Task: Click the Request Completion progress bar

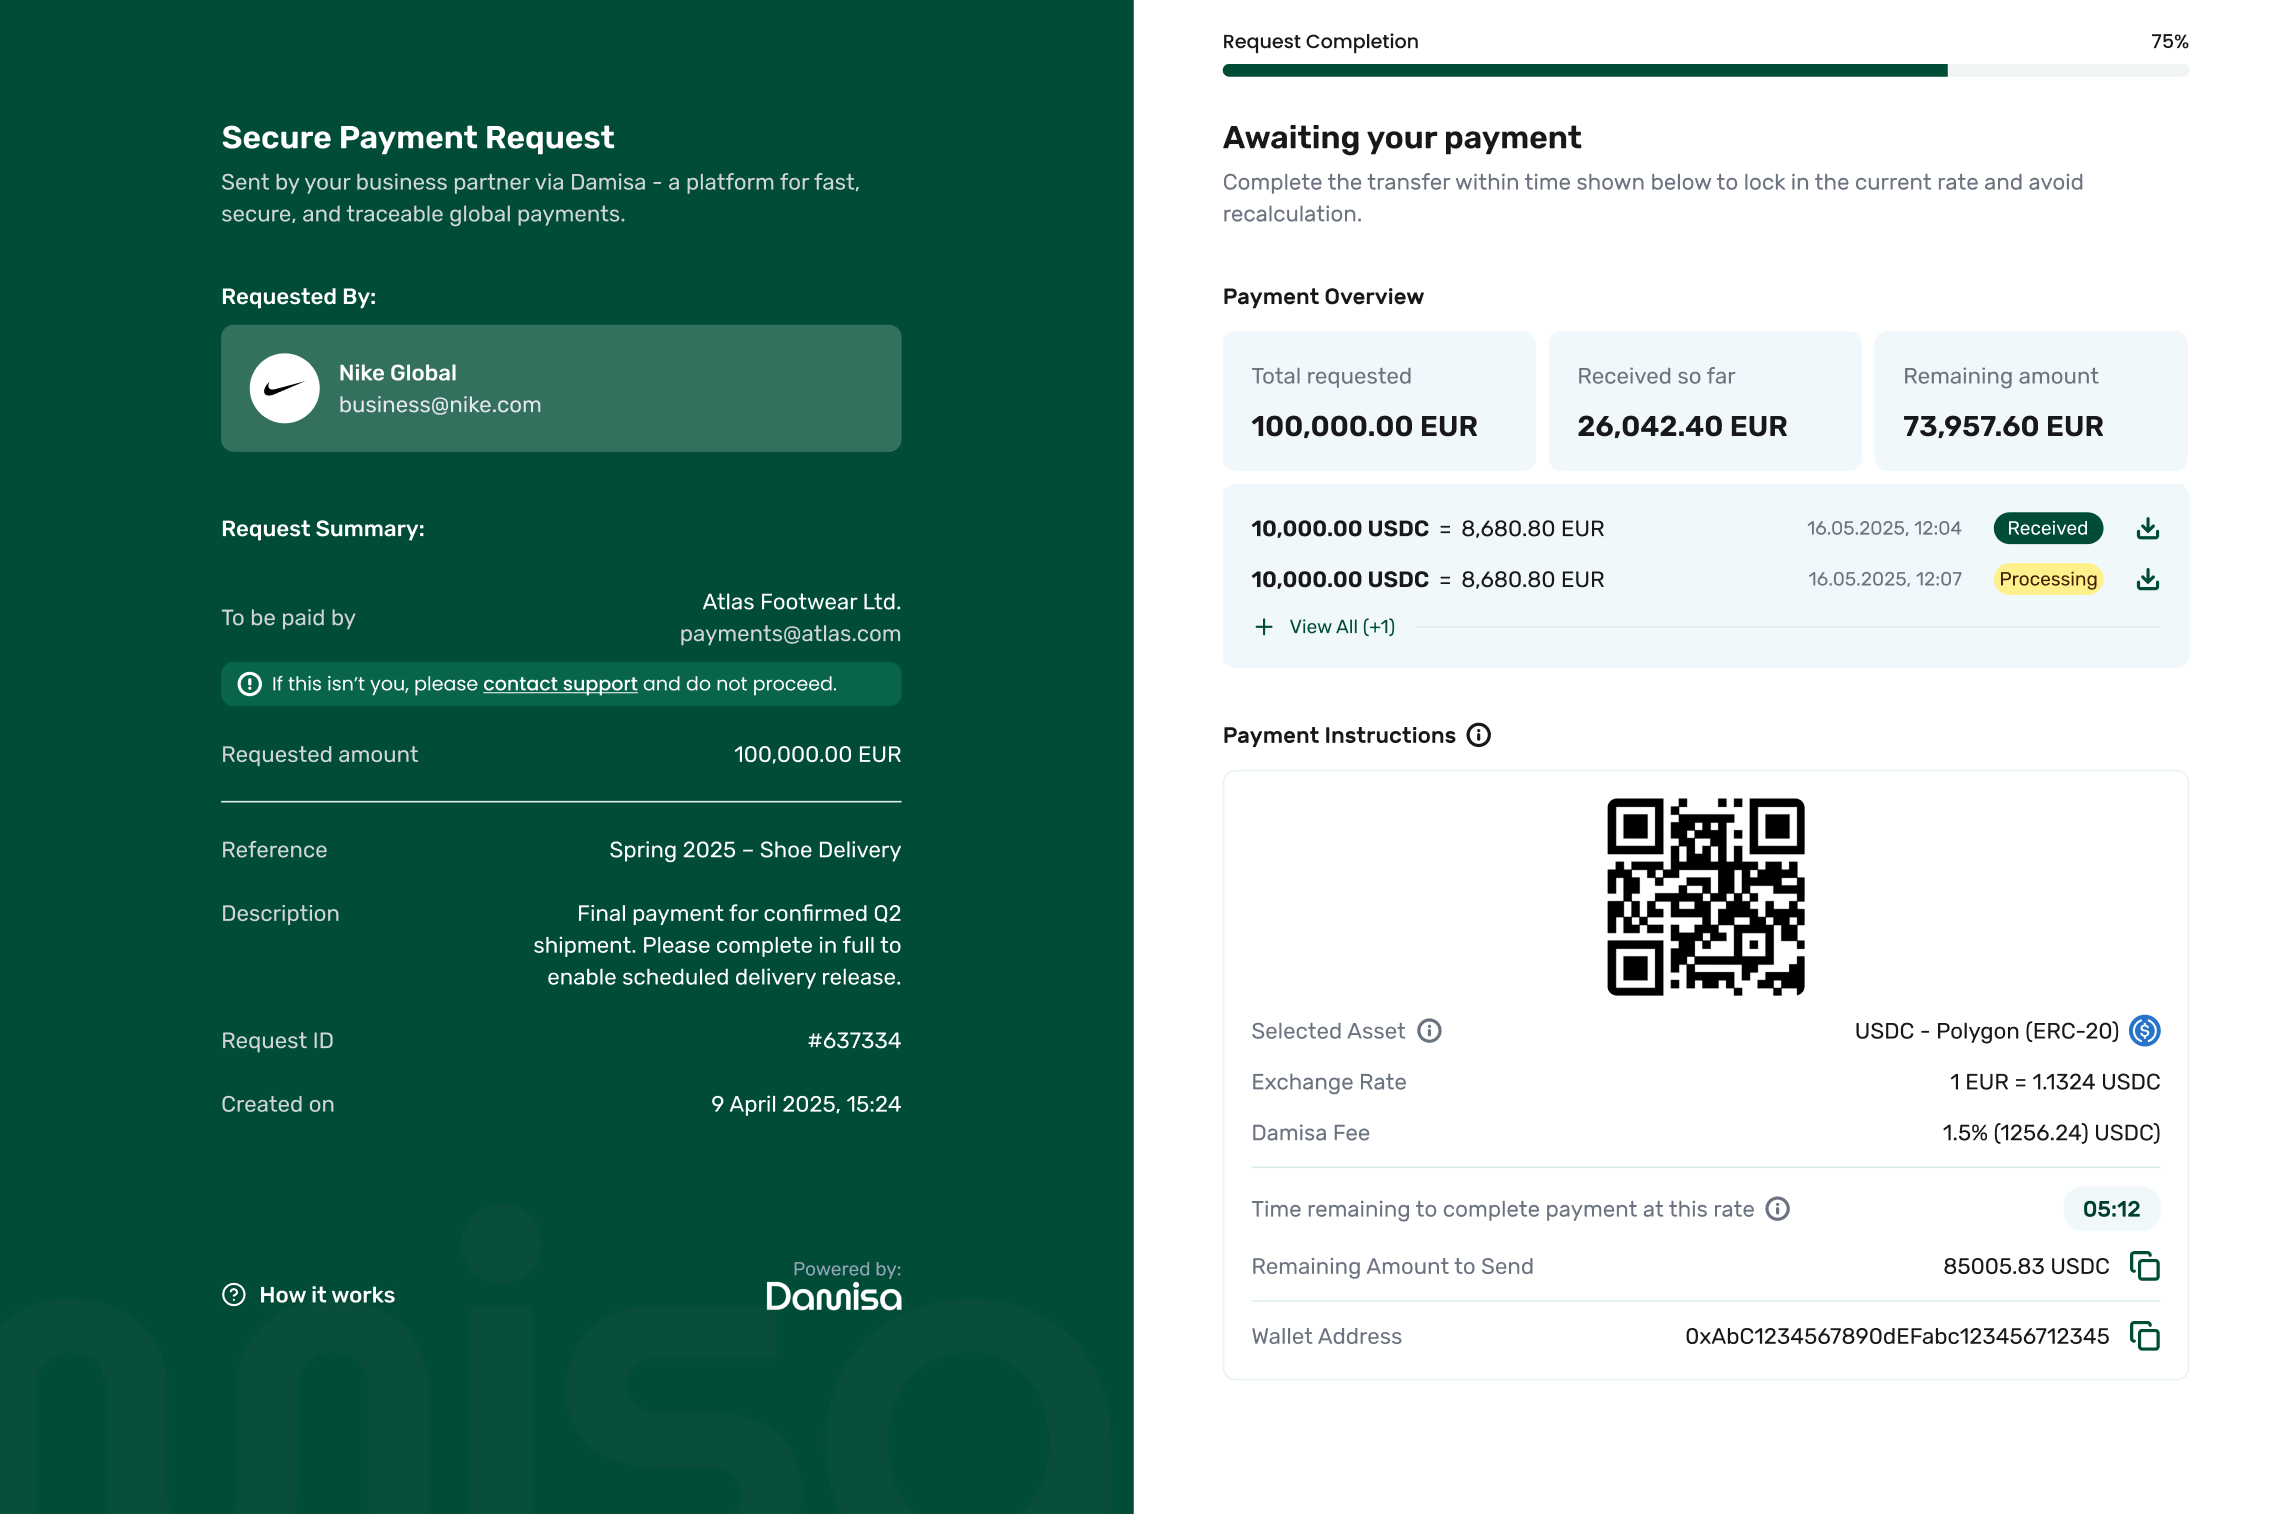Action: pos(1704,71)
